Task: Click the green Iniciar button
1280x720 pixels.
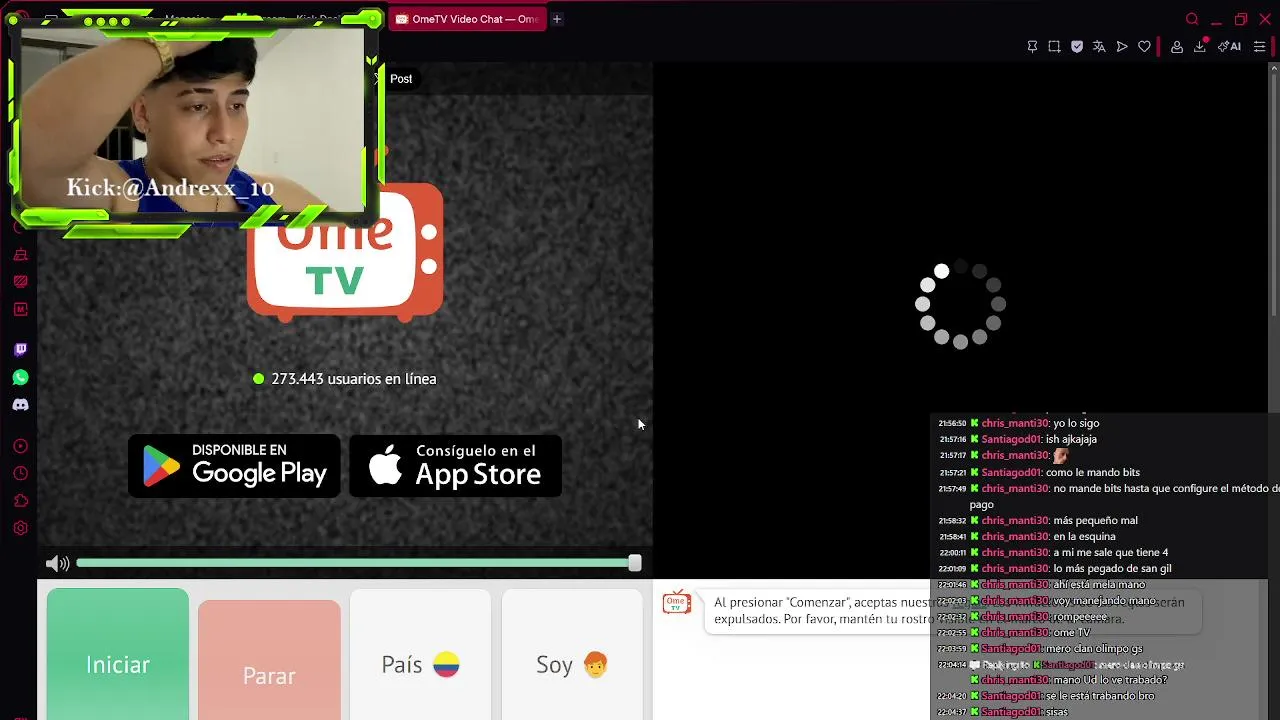Action: coord(117,655)
